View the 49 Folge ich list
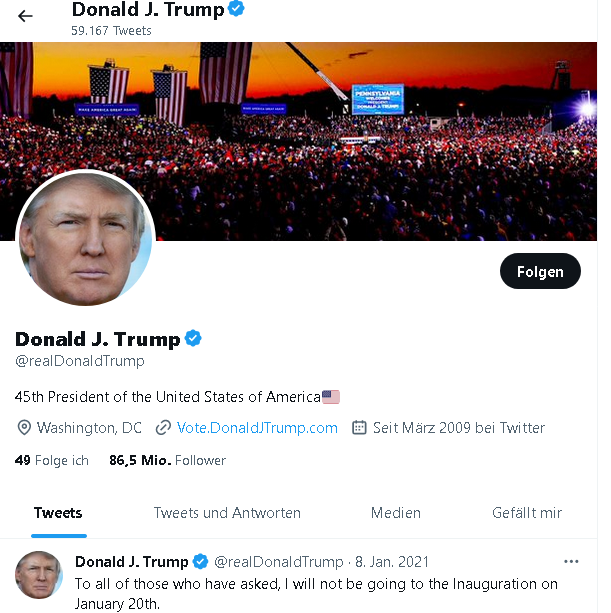The width and height of the screenshot is (611, 613). 52,460
